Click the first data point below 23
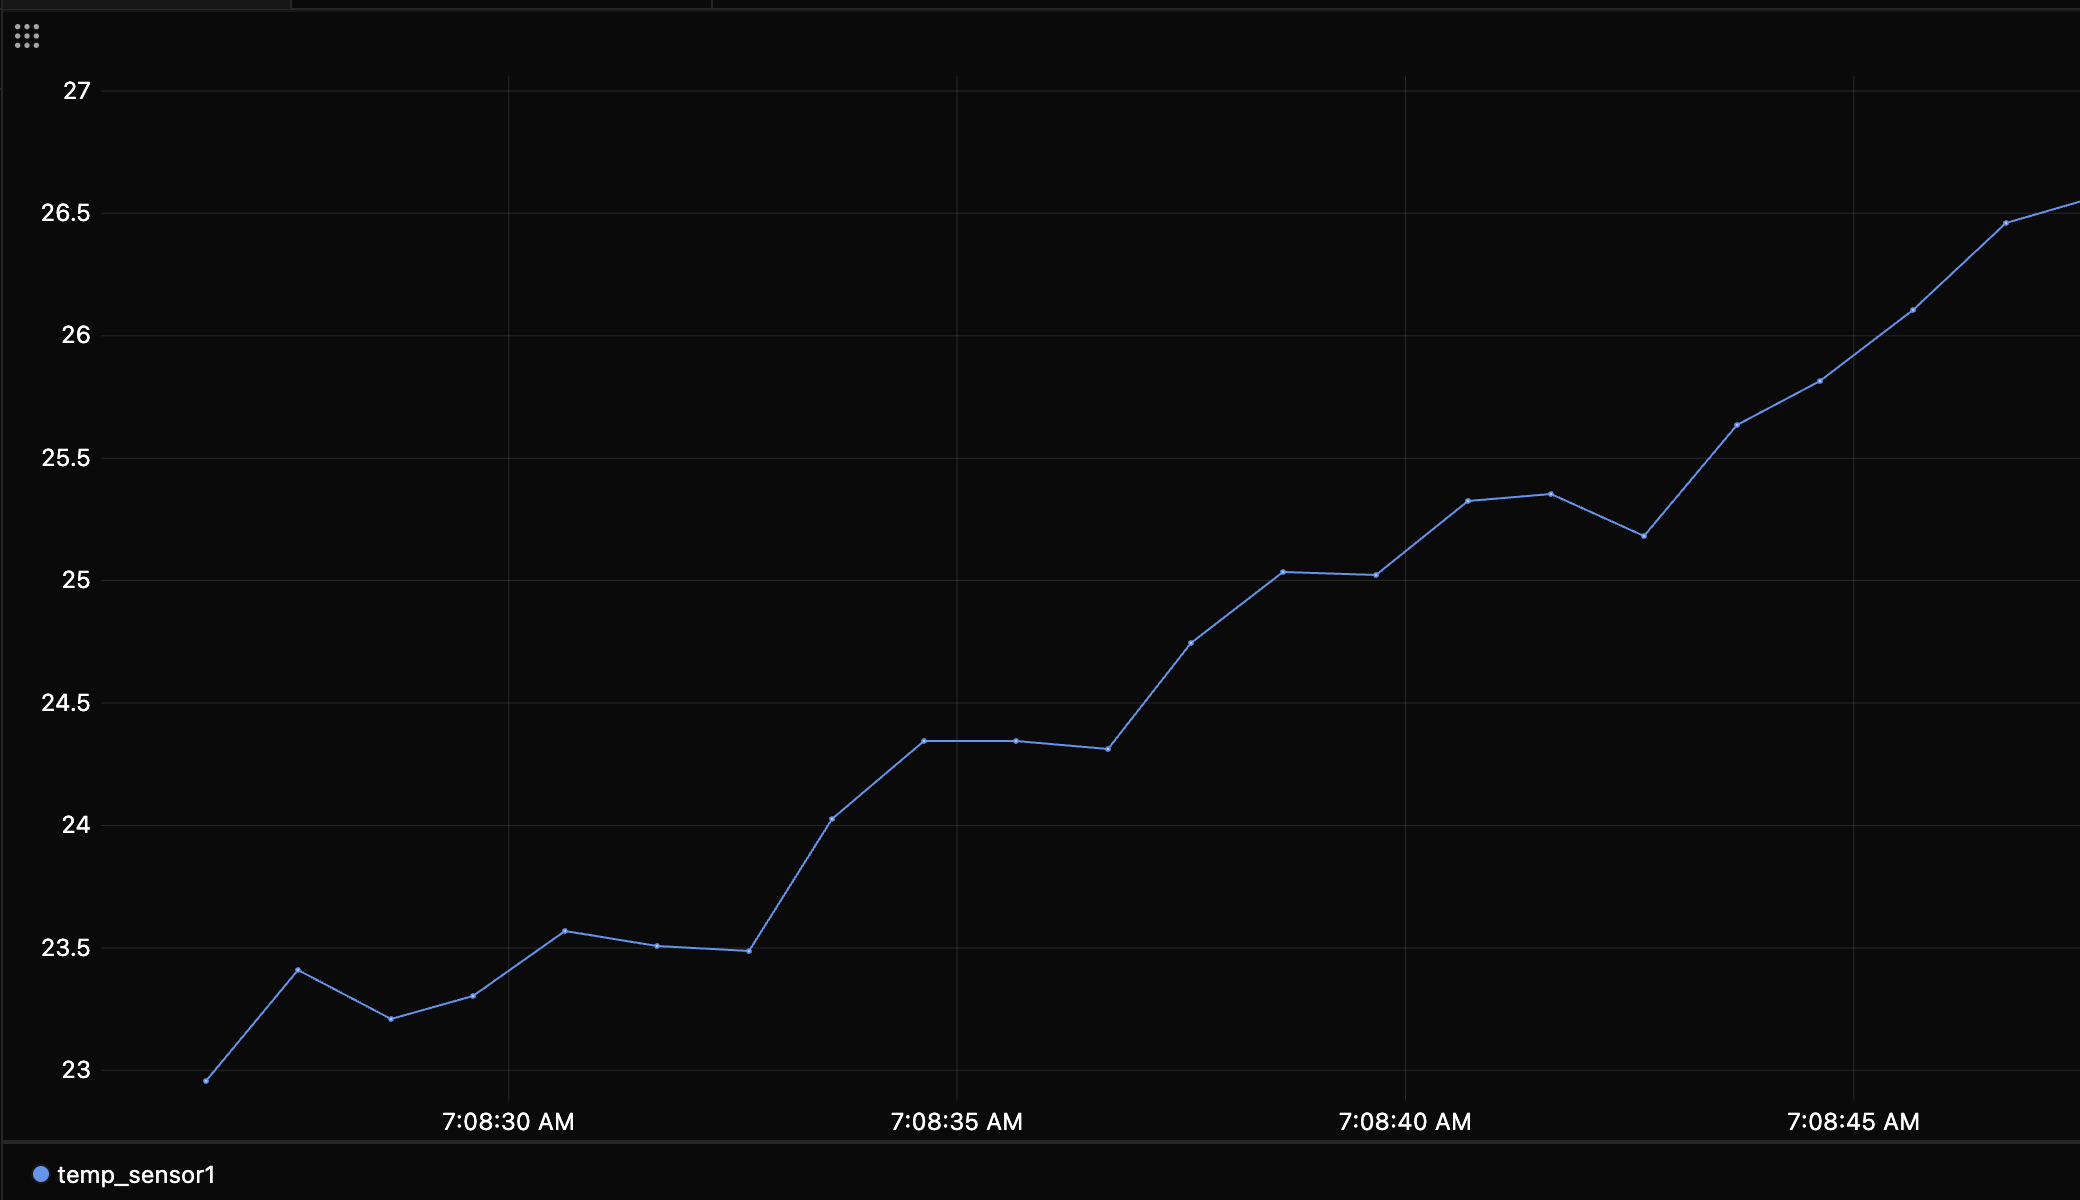Viewport: 2080px width, 1200px height. coord(206,1081)
